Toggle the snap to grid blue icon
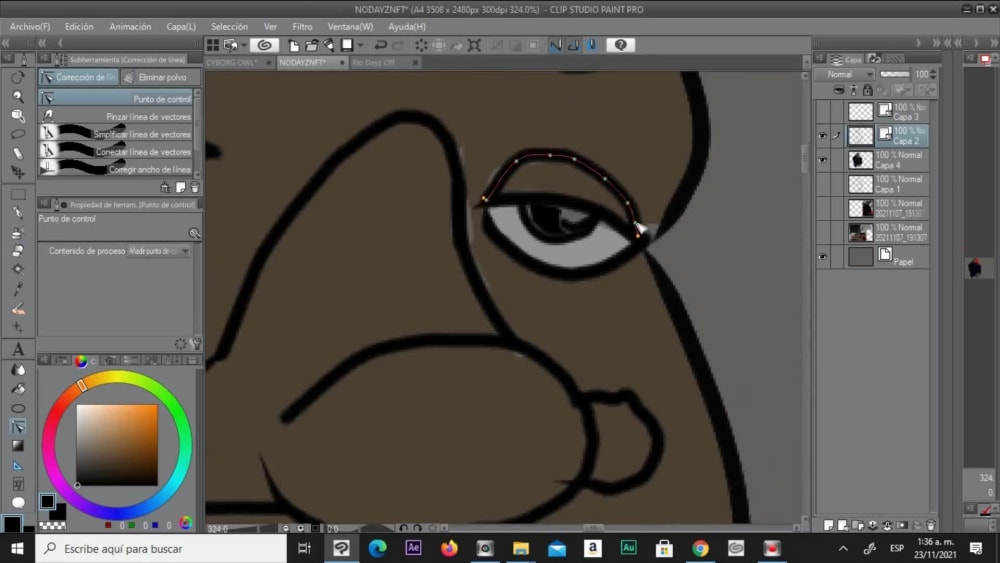1000x563 pixels. pyautogui.click(x=591, y=45)
